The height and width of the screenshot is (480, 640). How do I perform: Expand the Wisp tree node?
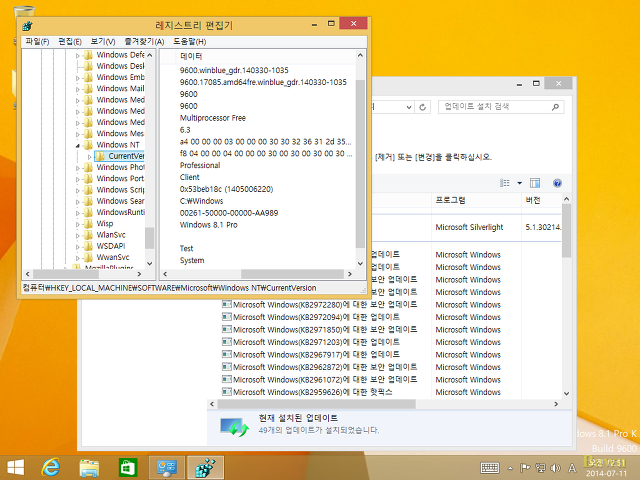click(x=78, y=224)
